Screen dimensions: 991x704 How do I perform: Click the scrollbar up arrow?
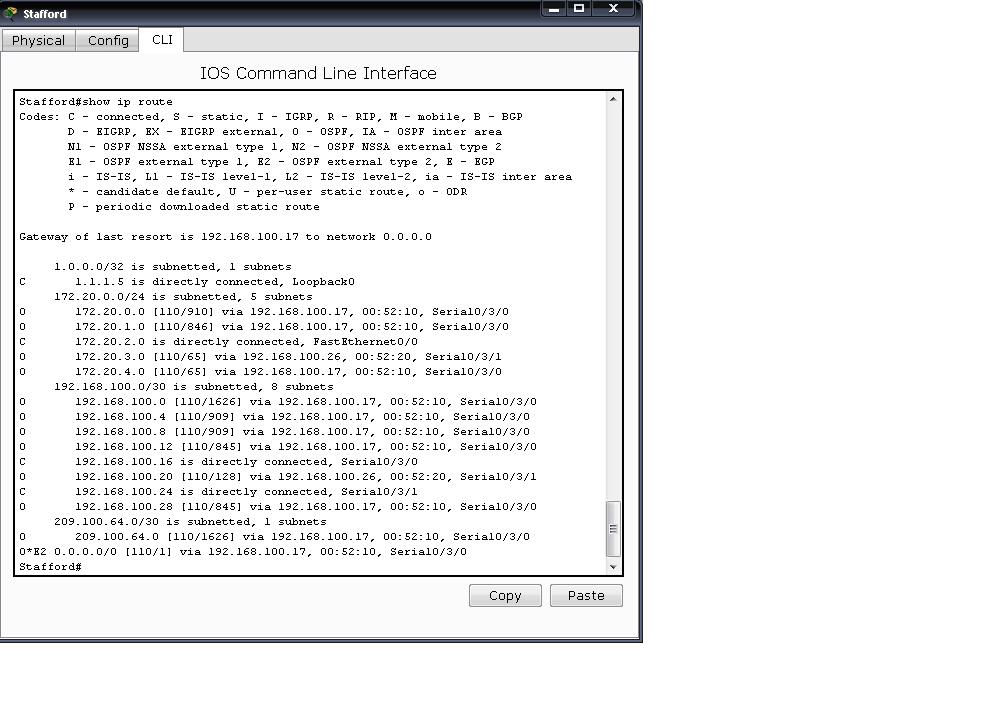click(x=612, y=99)
